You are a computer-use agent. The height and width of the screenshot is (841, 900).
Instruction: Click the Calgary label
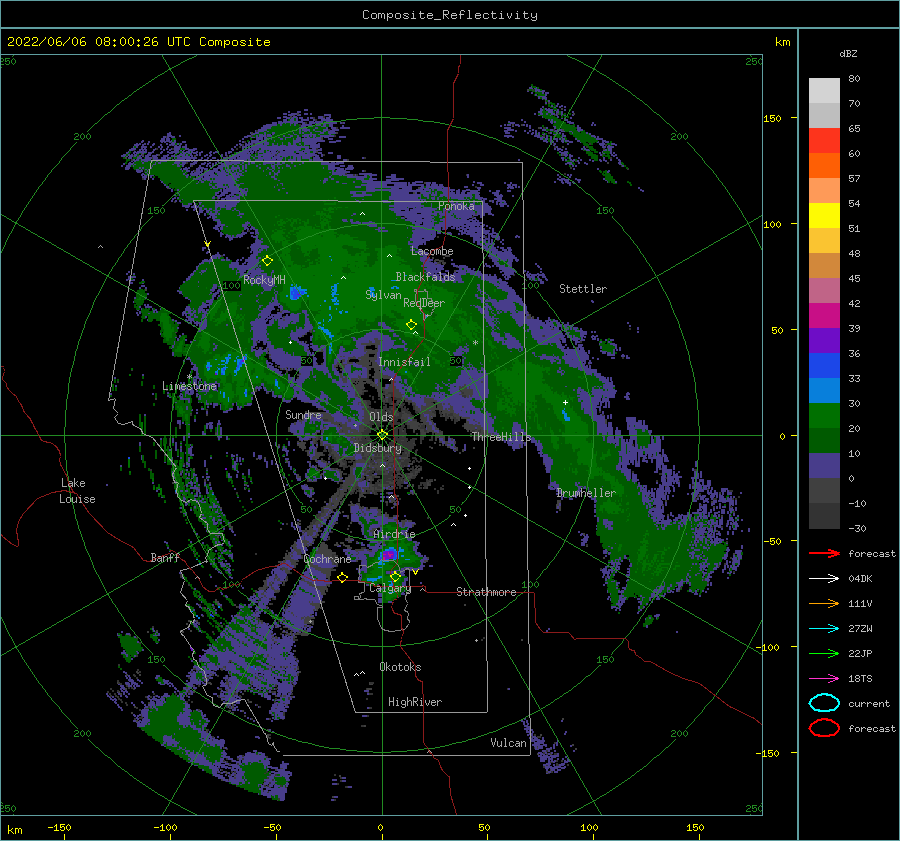(x=390, y=588)
